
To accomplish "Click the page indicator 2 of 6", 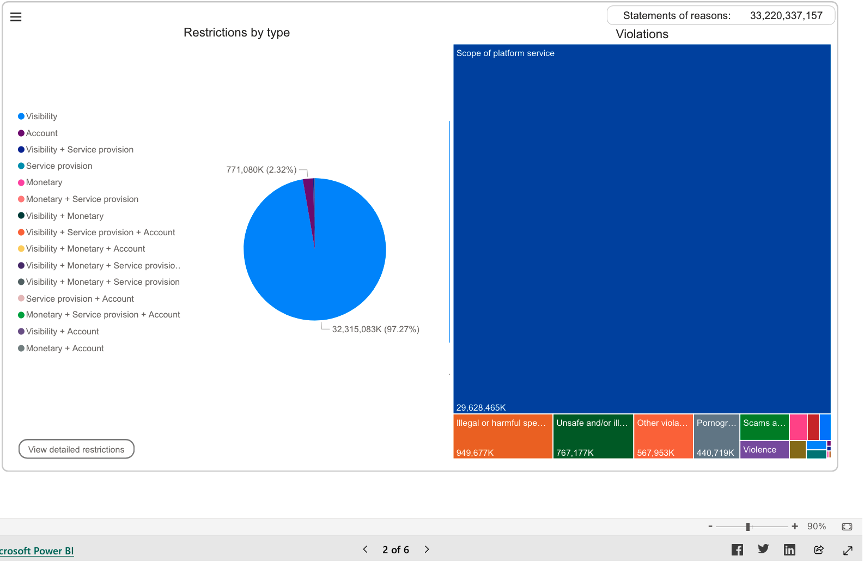I will coord(395,550).
